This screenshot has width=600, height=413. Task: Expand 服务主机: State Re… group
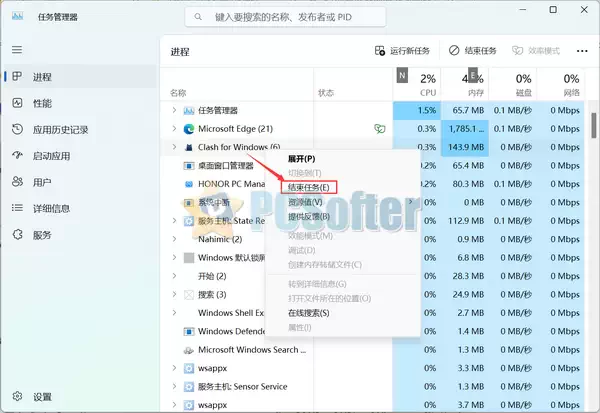tap(174, 221)
